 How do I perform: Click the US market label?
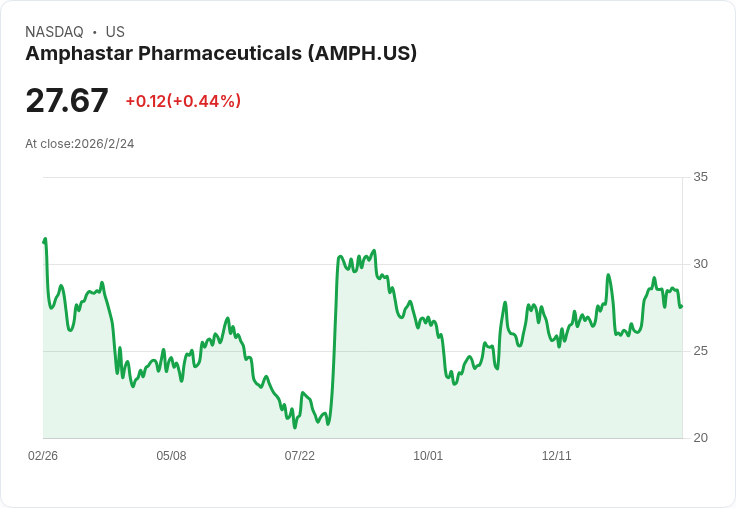pos(115,32)
